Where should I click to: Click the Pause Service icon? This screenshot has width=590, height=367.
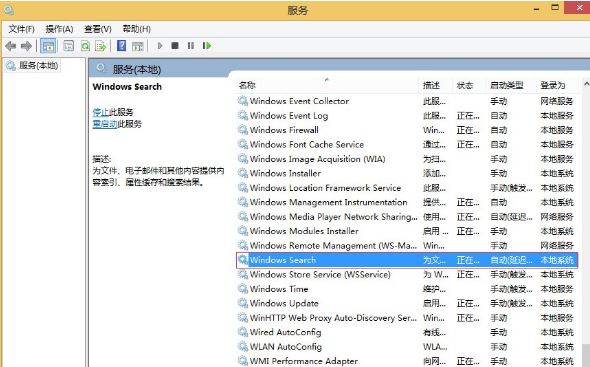191,46
